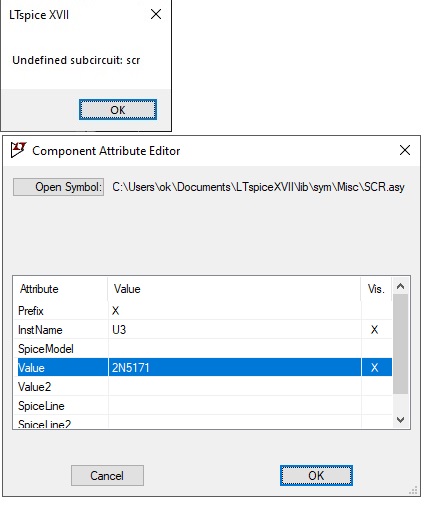Image resolution: width=434 pixels, height=512 pixels.
Task: Confirm the Undefined subcircuit message with OK
Action: pyautogui.click(x=118, y=110)
